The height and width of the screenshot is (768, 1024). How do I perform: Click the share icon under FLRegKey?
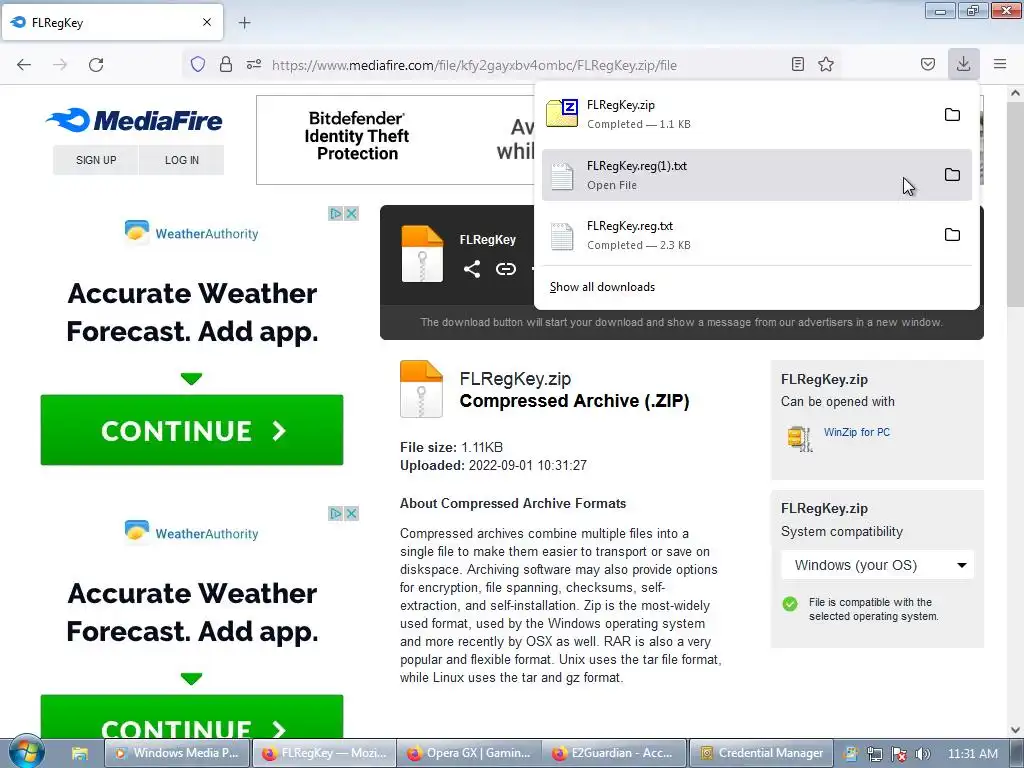pos(472,269)
